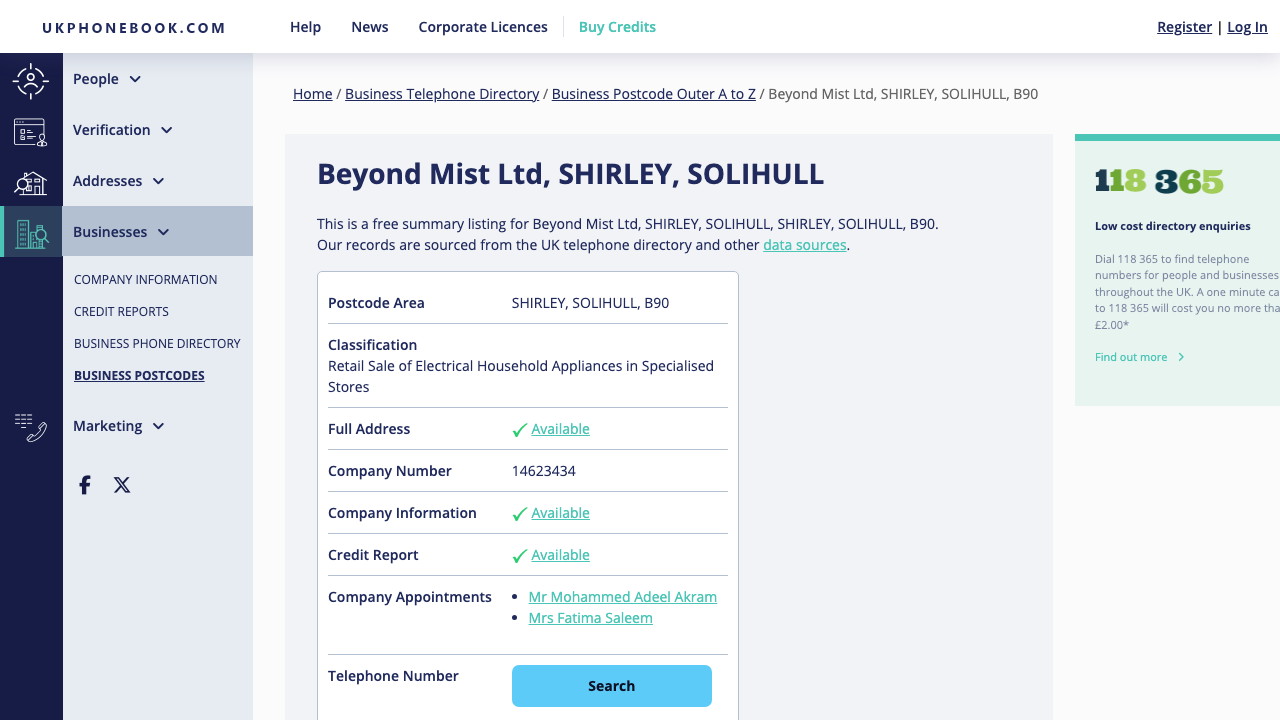The height and width of the screenshot is (720, 1280).
Task: Expand the Marketing dropdown
Action: click(x=158, y=426)
